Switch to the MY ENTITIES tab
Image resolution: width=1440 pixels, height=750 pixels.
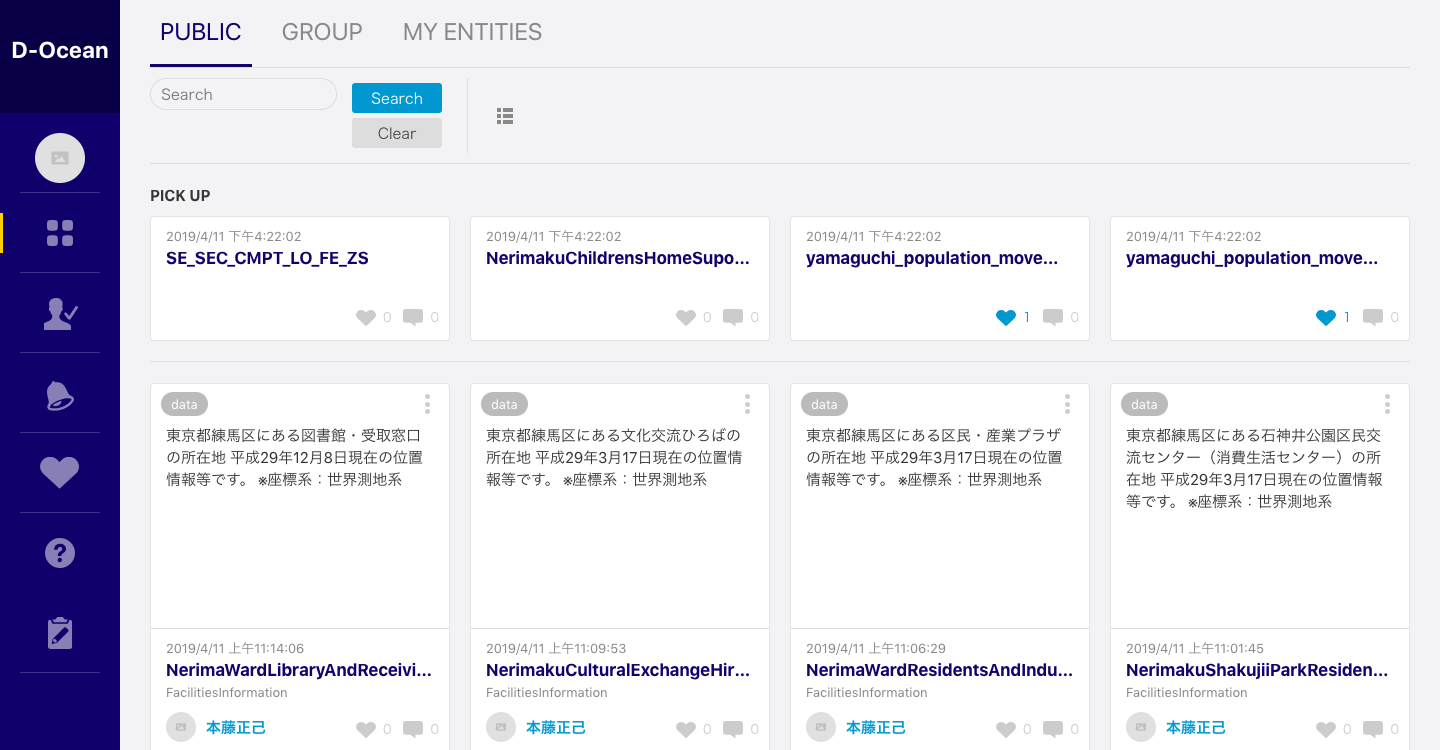[x=472, y=32]
